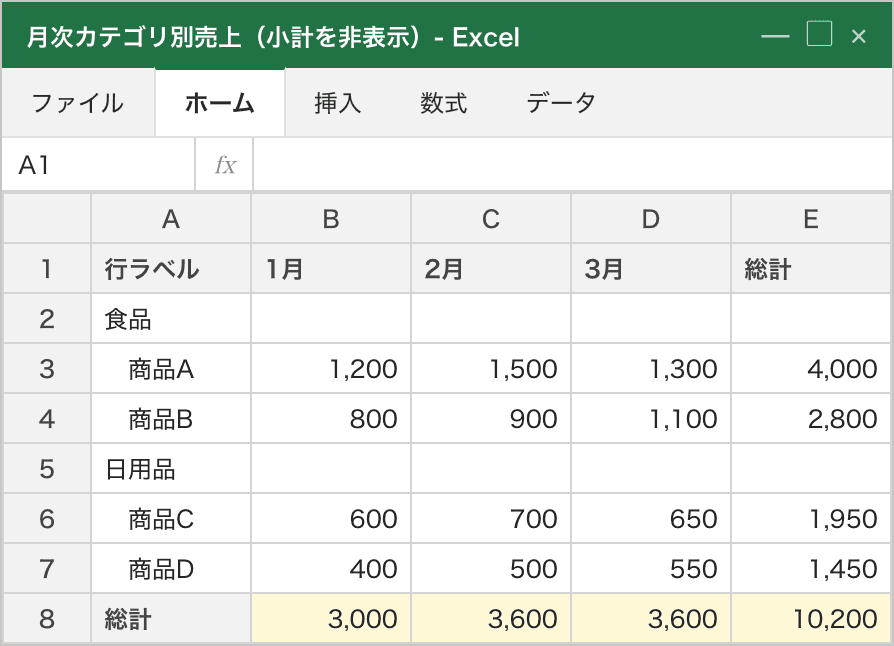
Task: Click the cell with value 1,300
Action: tap(651, 369)
